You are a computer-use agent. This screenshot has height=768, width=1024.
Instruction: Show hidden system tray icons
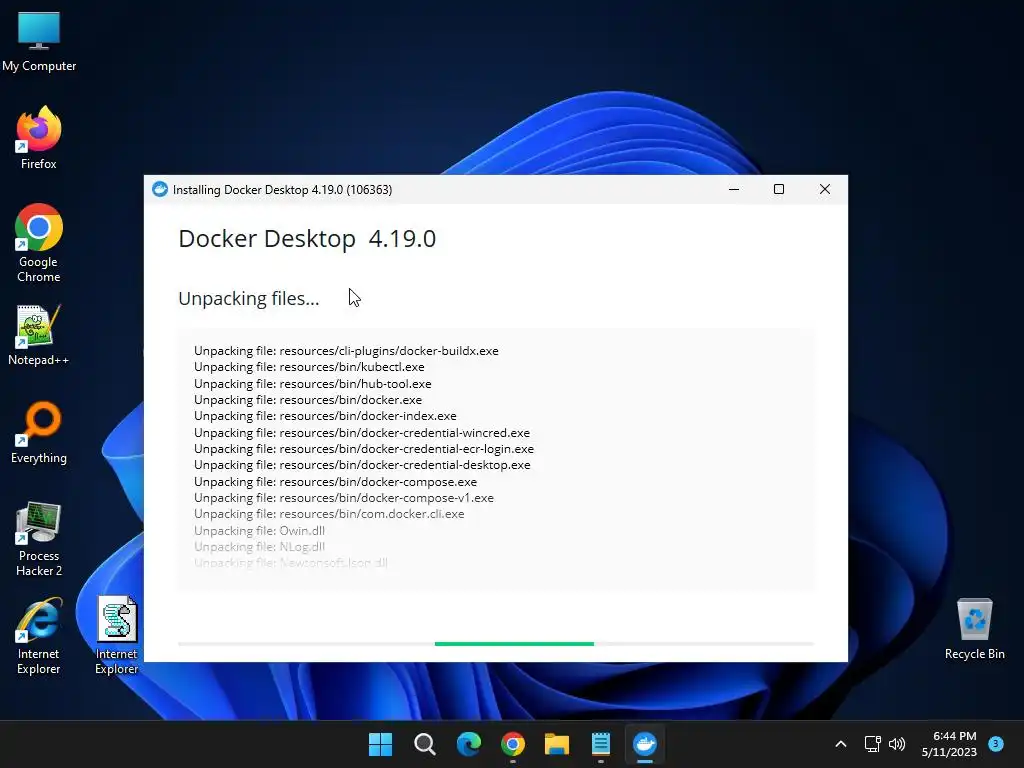[x=841, y=744]
